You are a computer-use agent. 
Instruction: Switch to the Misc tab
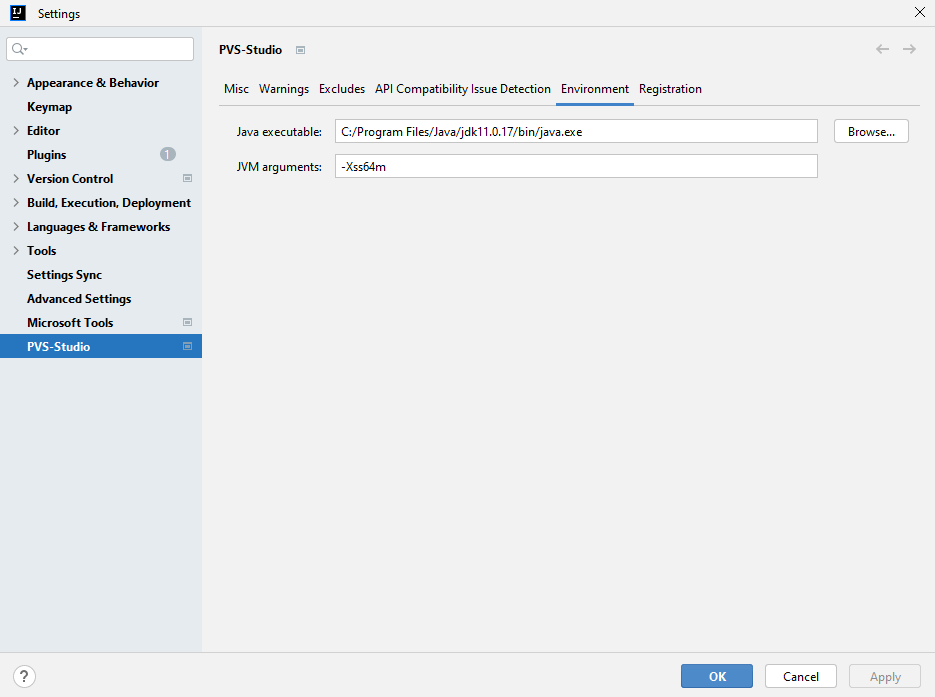click(236, 89)
